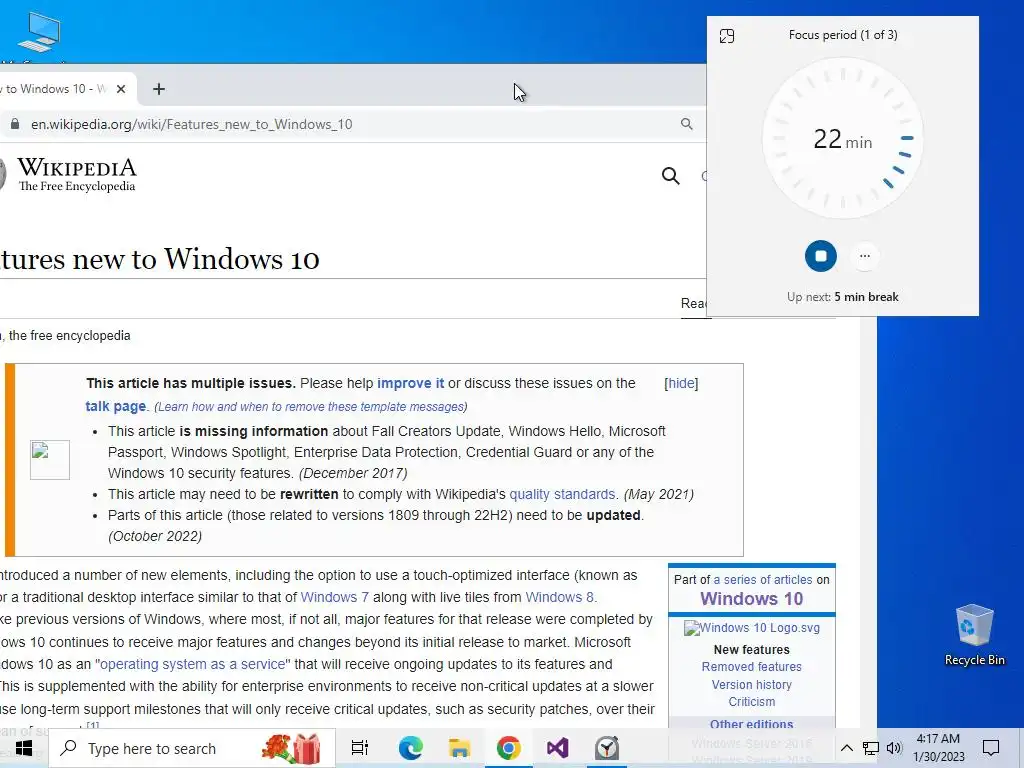Open the notification center icon

pos(991,748)
